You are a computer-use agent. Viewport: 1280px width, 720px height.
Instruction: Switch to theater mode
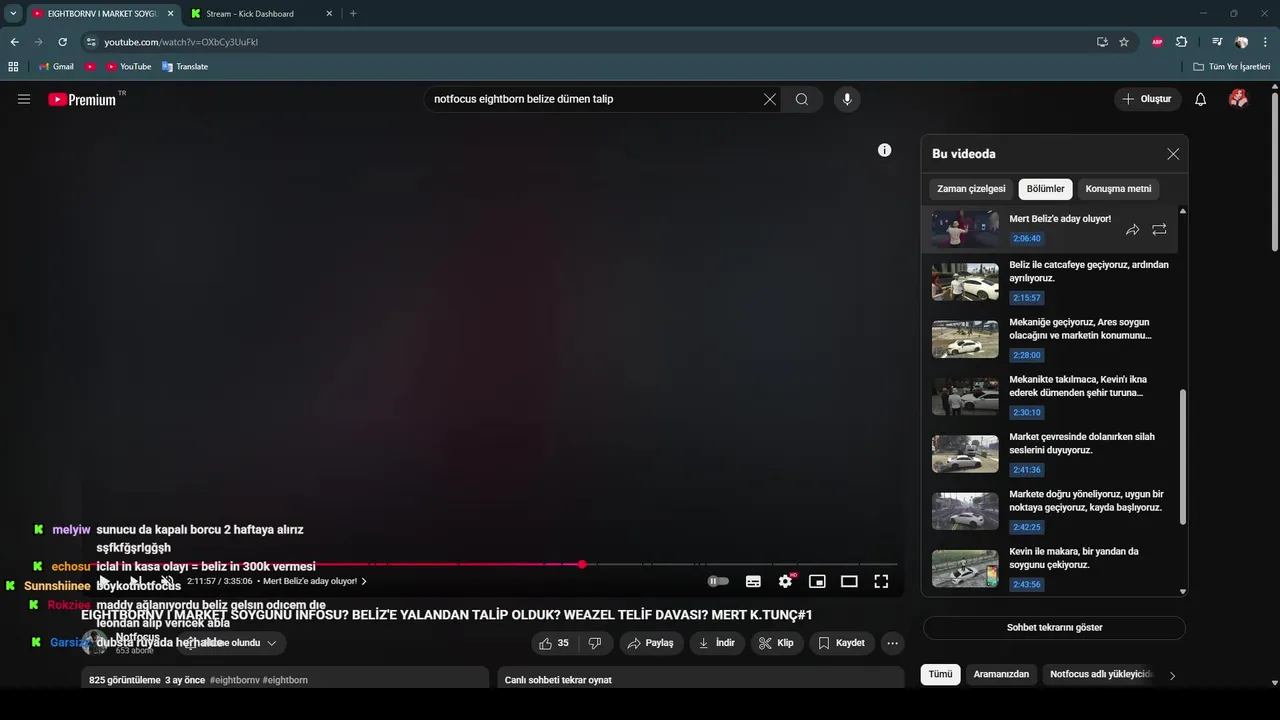point(849,581)
